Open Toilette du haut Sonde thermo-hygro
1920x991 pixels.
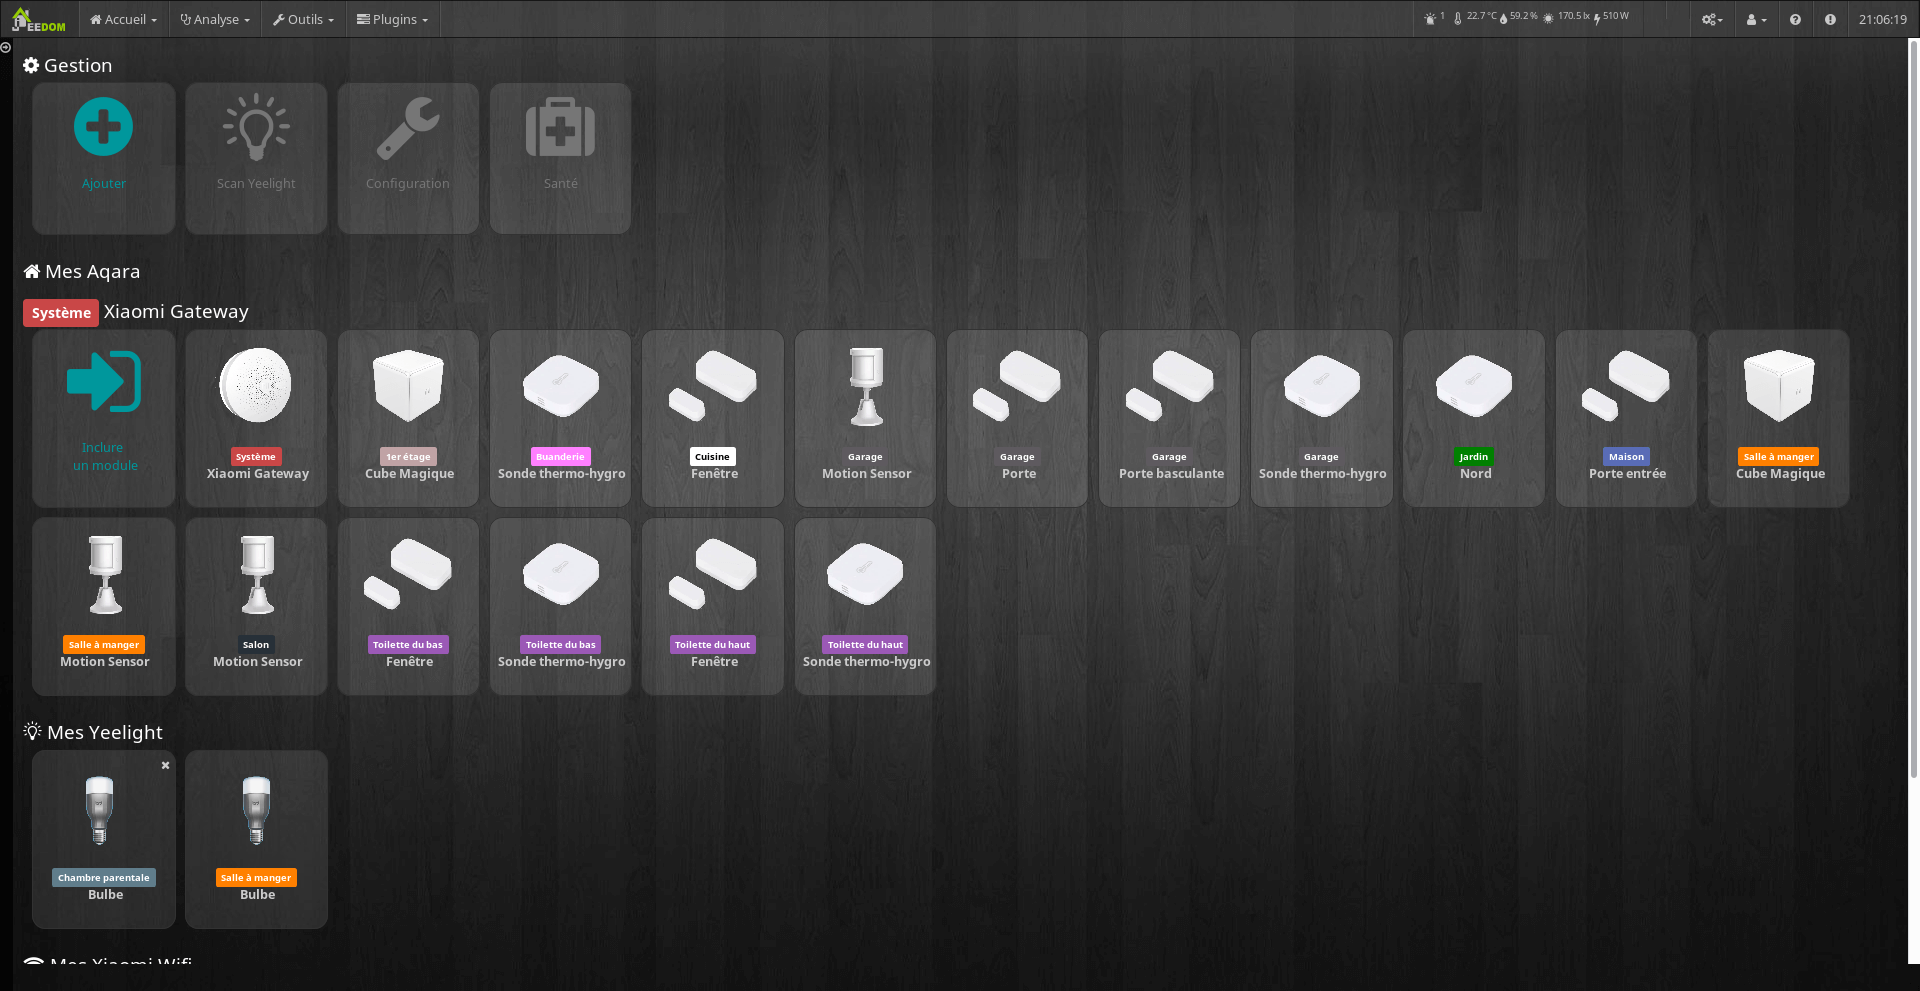point(865,607)
